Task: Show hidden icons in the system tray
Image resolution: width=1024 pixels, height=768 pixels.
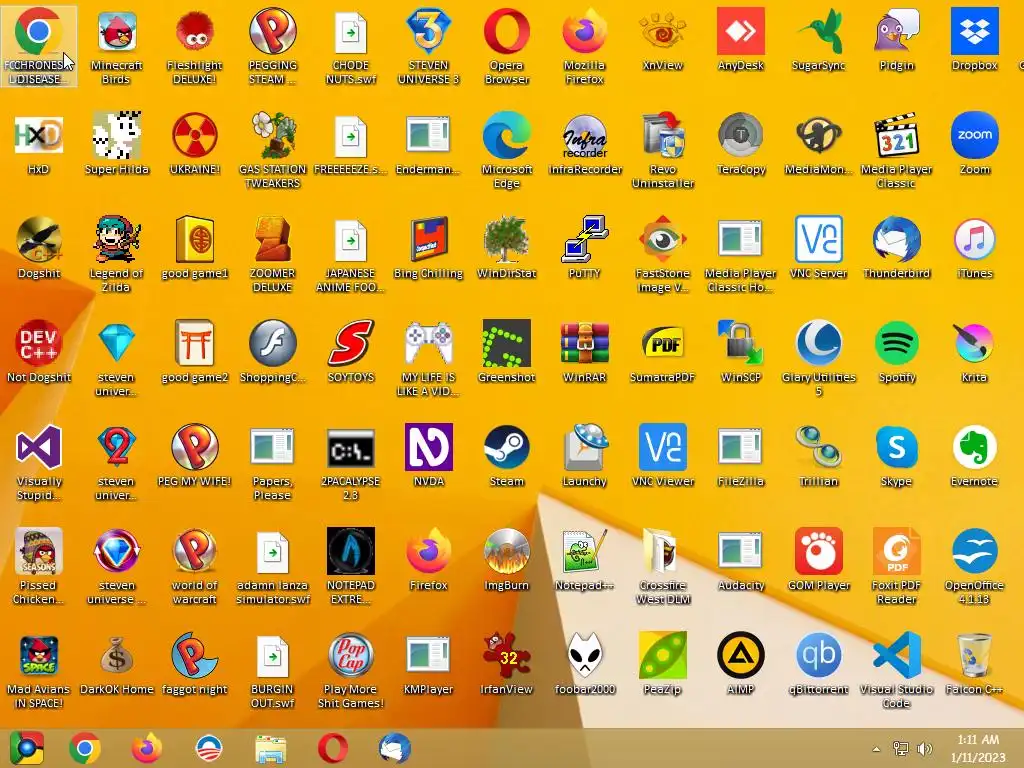Action: 876,749
